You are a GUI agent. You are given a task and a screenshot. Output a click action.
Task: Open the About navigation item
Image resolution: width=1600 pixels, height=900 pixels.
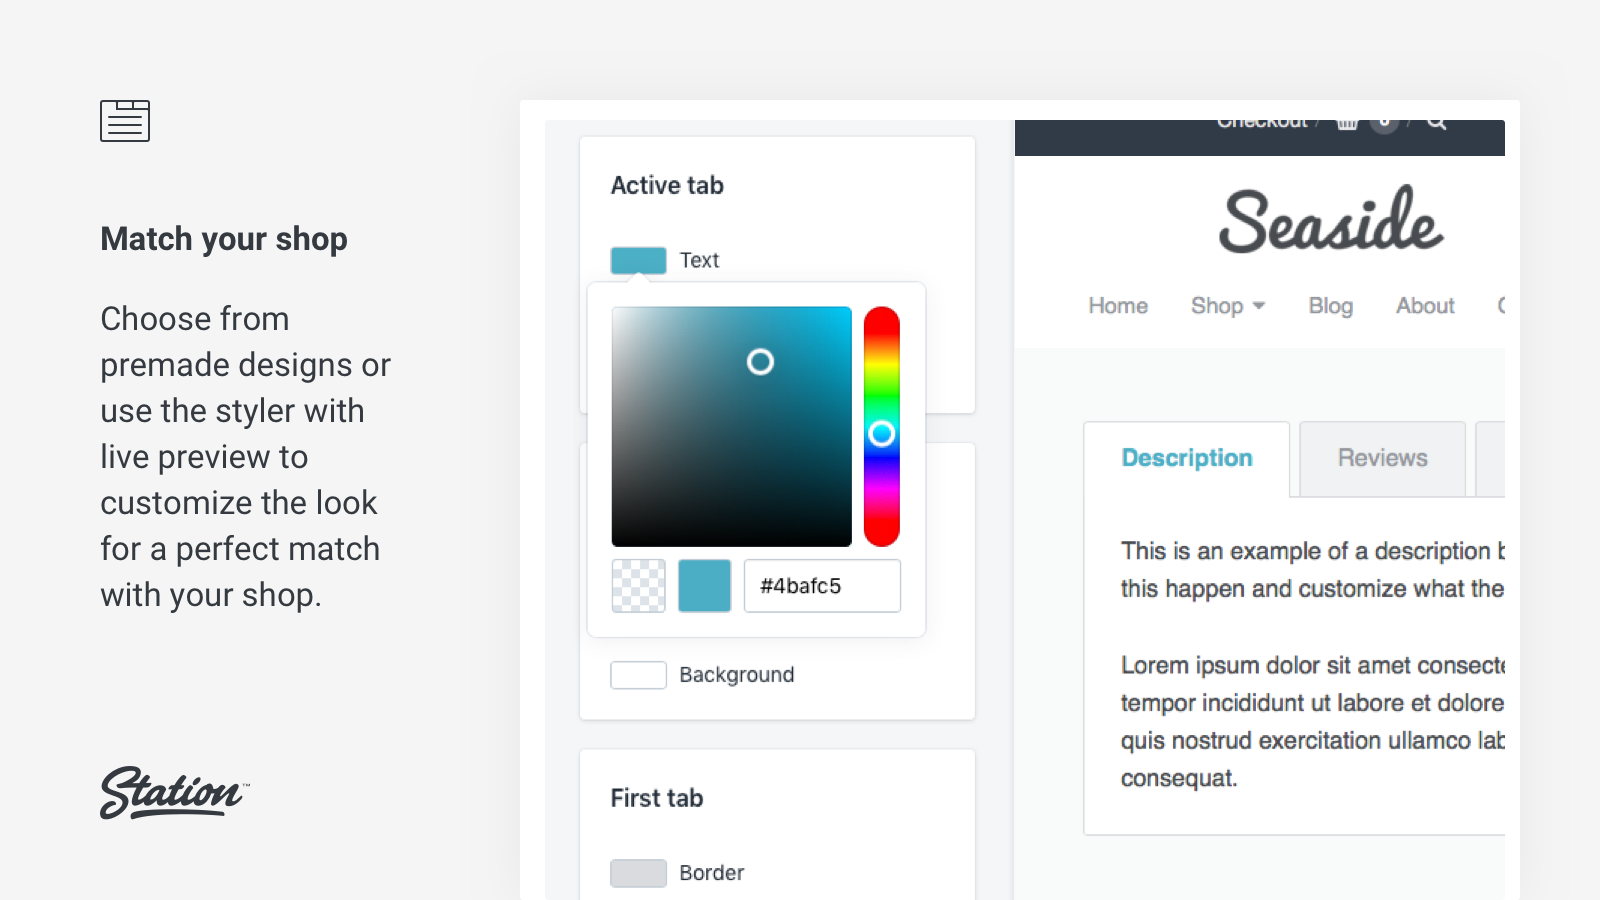click(1424, 306)
